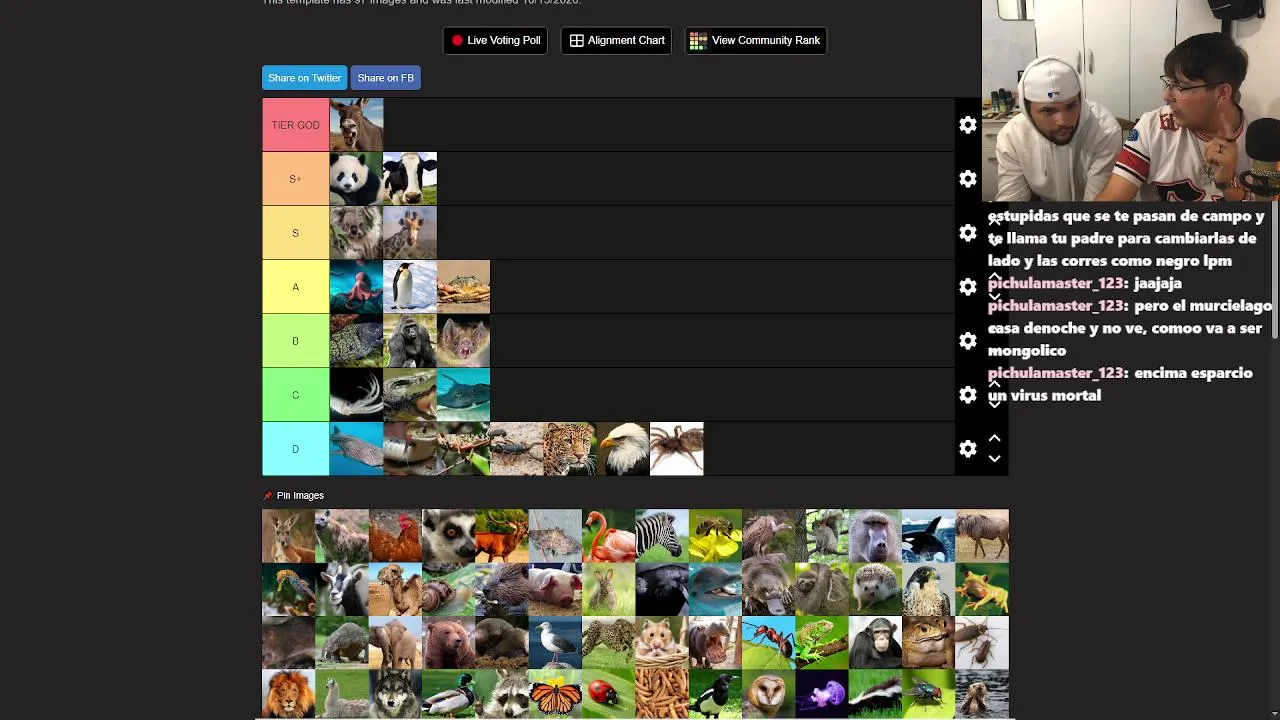Screen dimensions: 1280x720
Task: Open settings gear for A row
Action: pos(967,287)
